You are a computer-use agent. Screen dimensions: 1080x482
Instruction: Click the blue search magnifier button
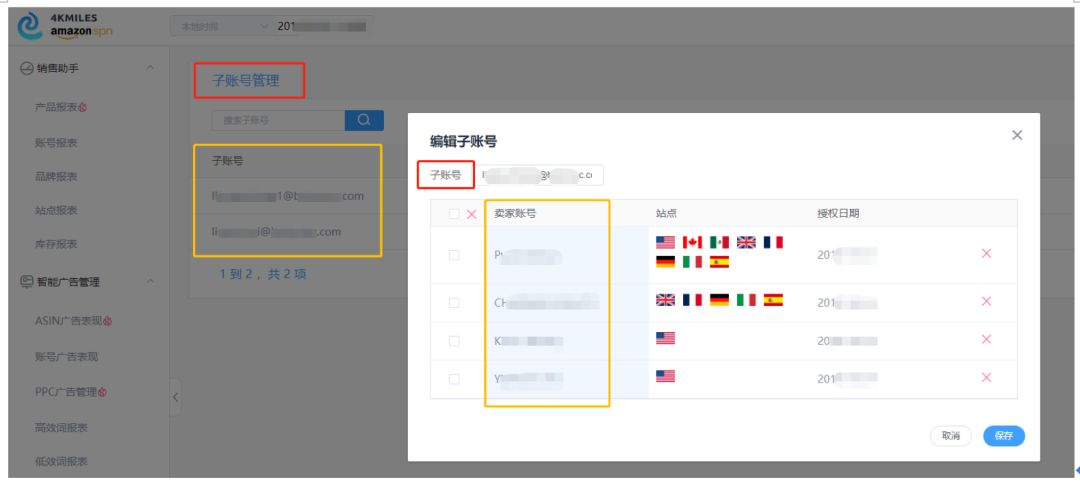tap(364, 120)
